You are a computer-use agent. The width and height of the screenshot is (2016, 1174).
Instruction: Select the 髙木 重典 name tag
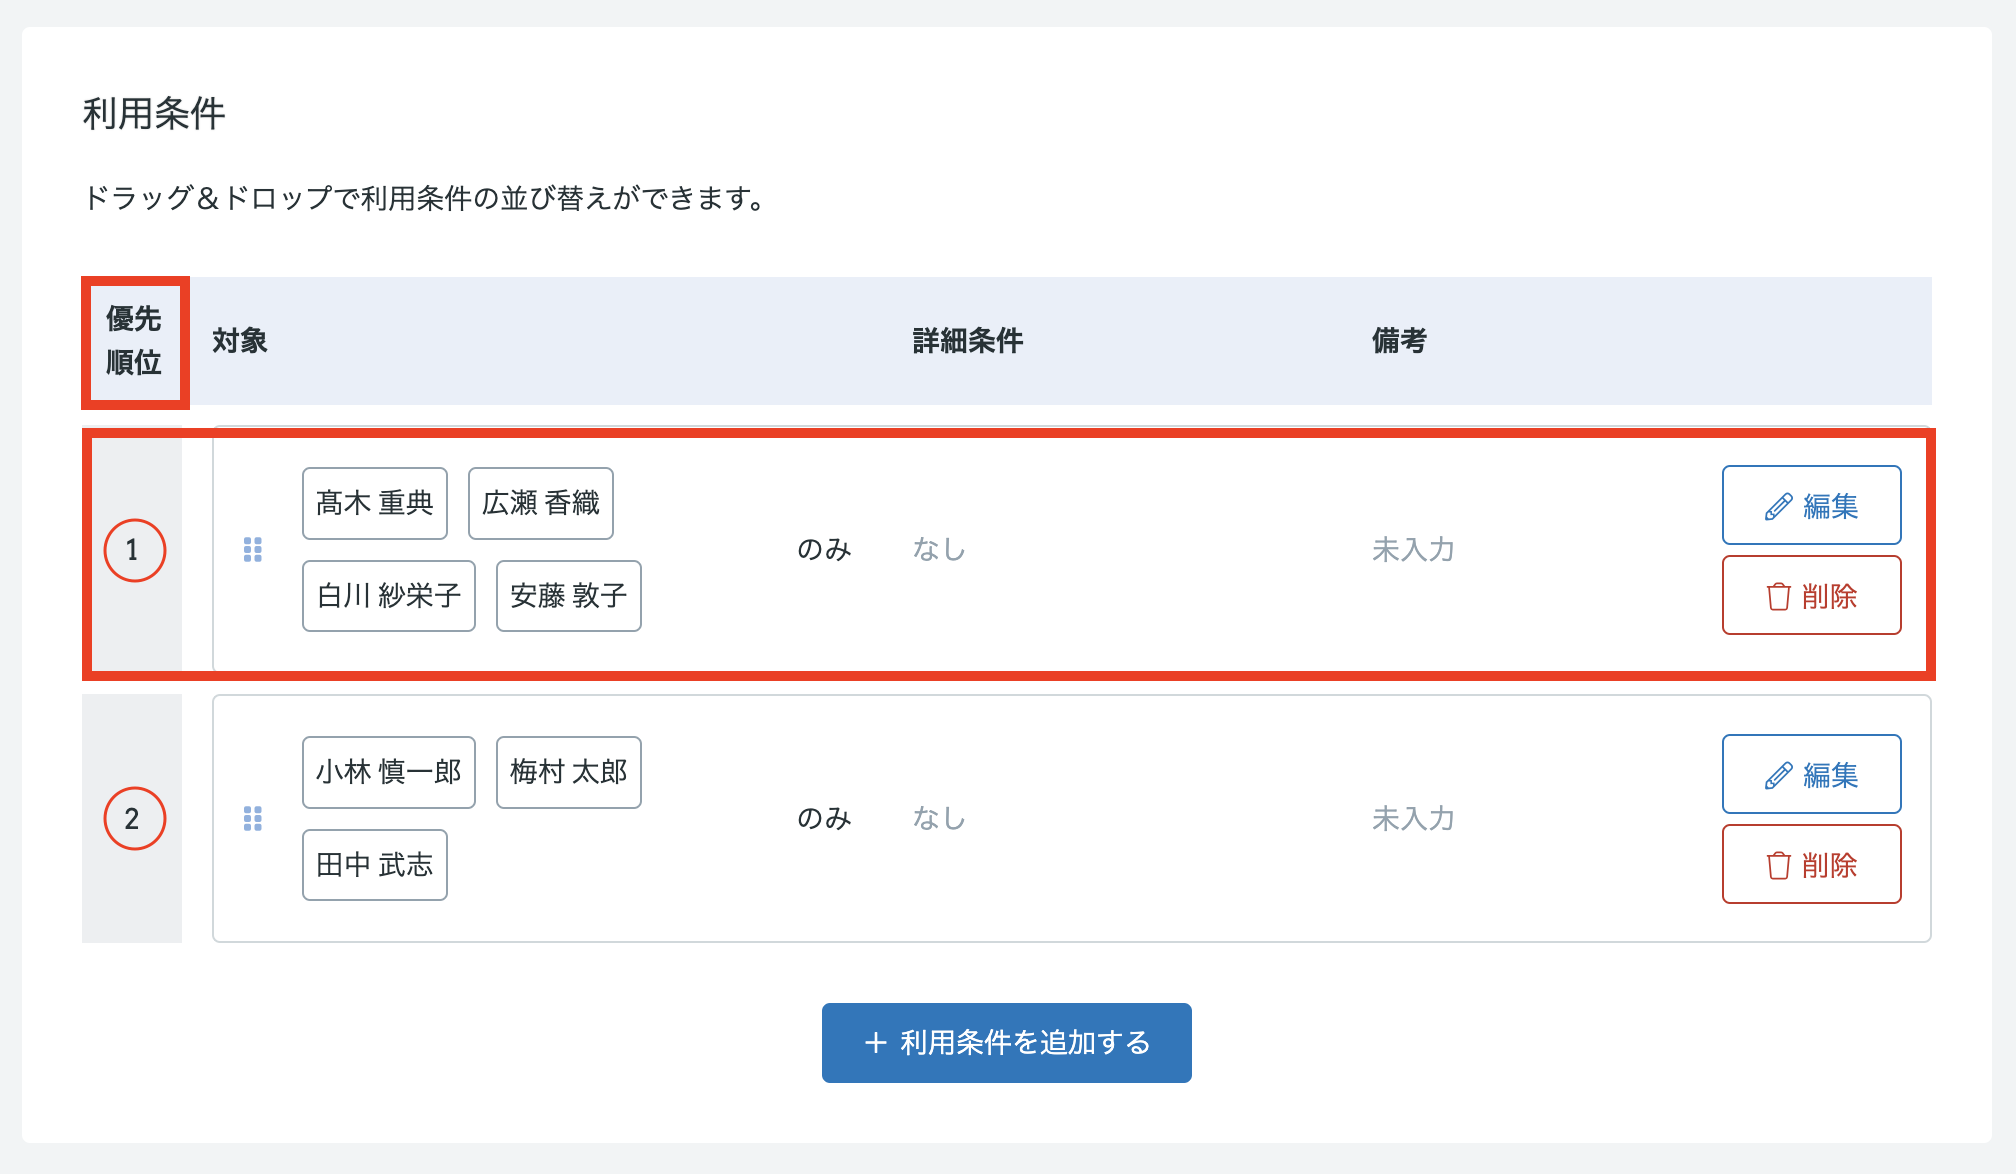pyautogui.click(x=375, y=503)
